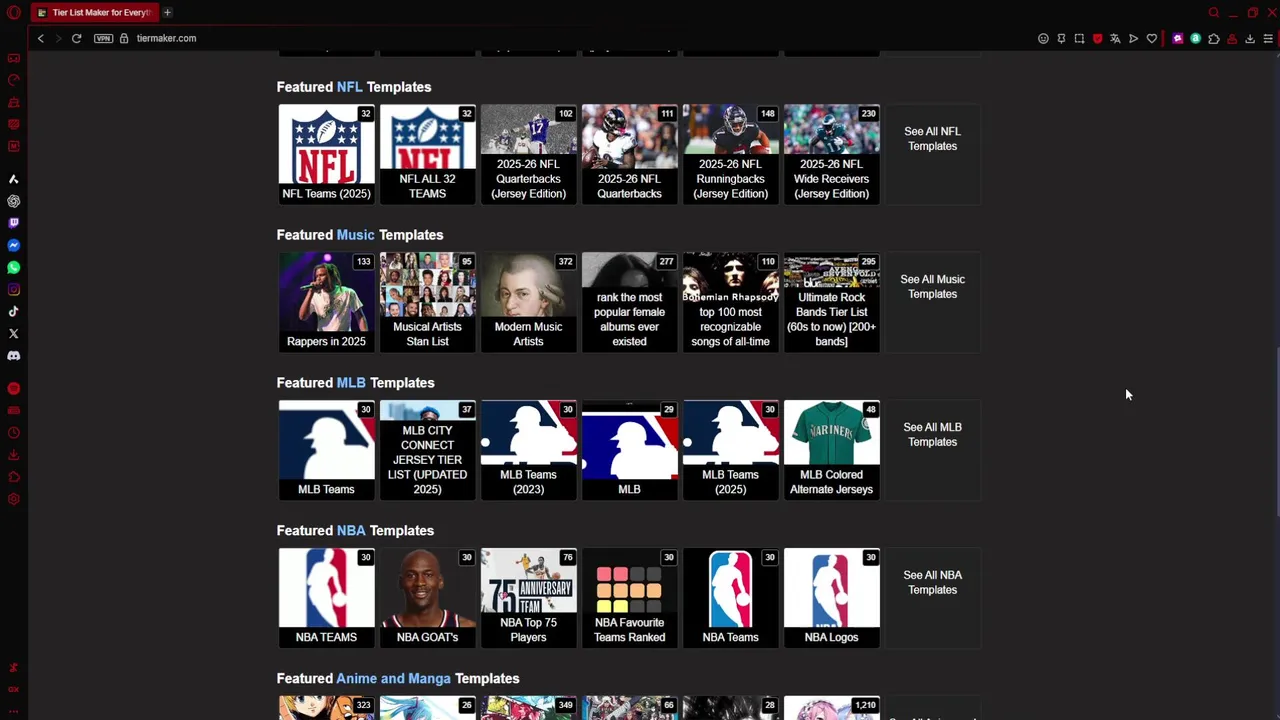Open the NBA Logos template
The width and height of the screenshot is (1280, 720).
click(831, 598)
